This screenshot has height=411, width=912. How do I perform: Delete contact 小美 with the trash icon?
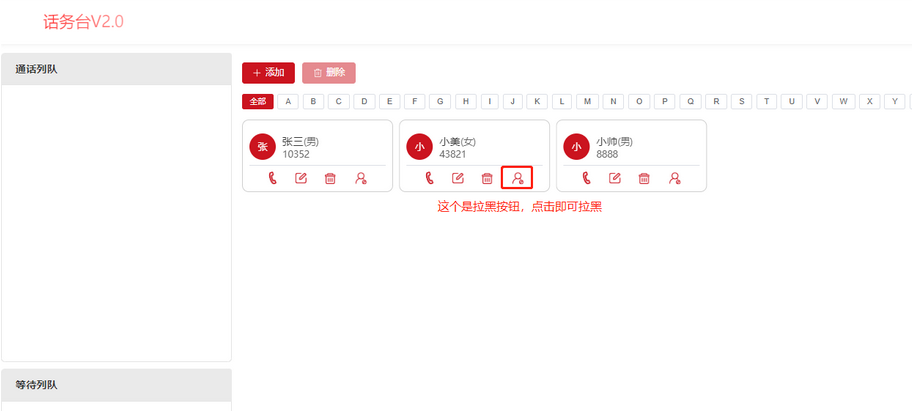pyautogui.click(x=487, y=178)
